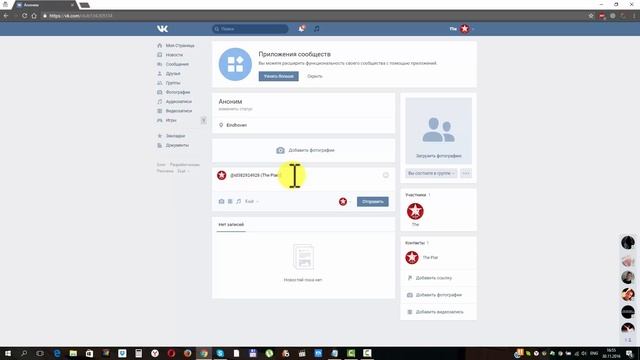Open the Opera taskbar icon
Image resolution: width=640 pixels, height=360 pixels.
171,353
